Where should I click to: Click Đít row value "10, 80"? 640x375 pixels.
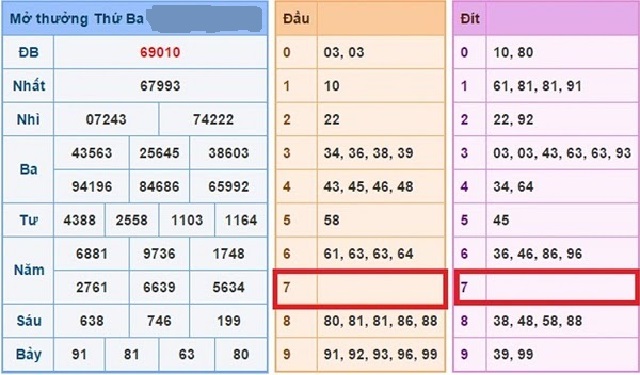click(513, 52)
